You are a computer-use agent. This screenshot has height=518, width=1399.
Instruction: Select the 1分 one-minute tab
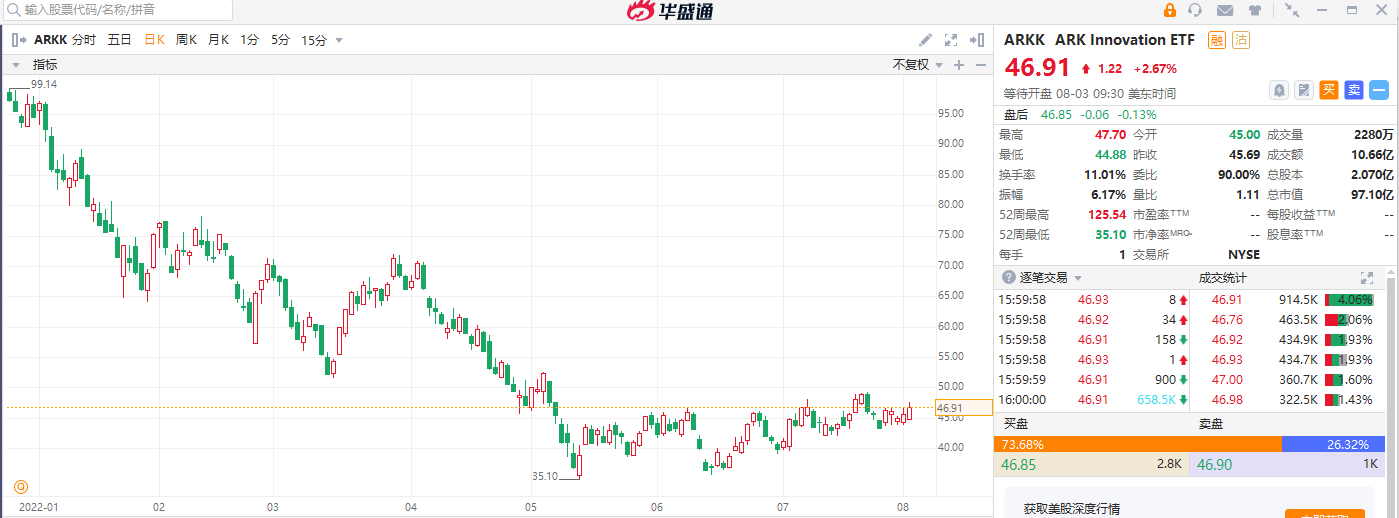point(250,40)
